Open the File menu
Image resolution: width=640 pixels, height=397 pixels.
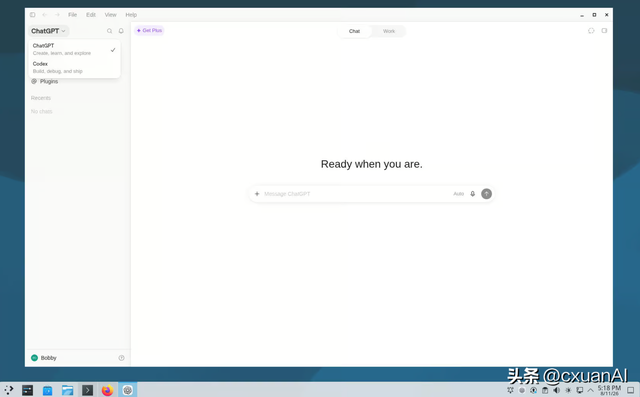pyautogui.click(x=73, y=15)
